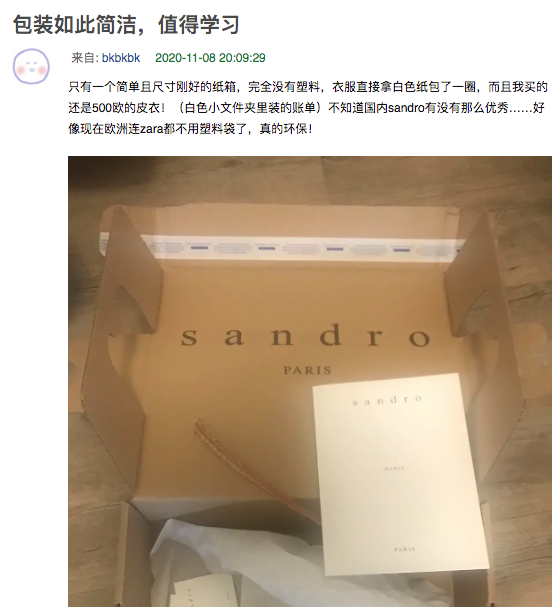Click the PARIS text at card bottom
Image resolution: width=557 pixels, height=607 pixels.
[x=404, y=549]
